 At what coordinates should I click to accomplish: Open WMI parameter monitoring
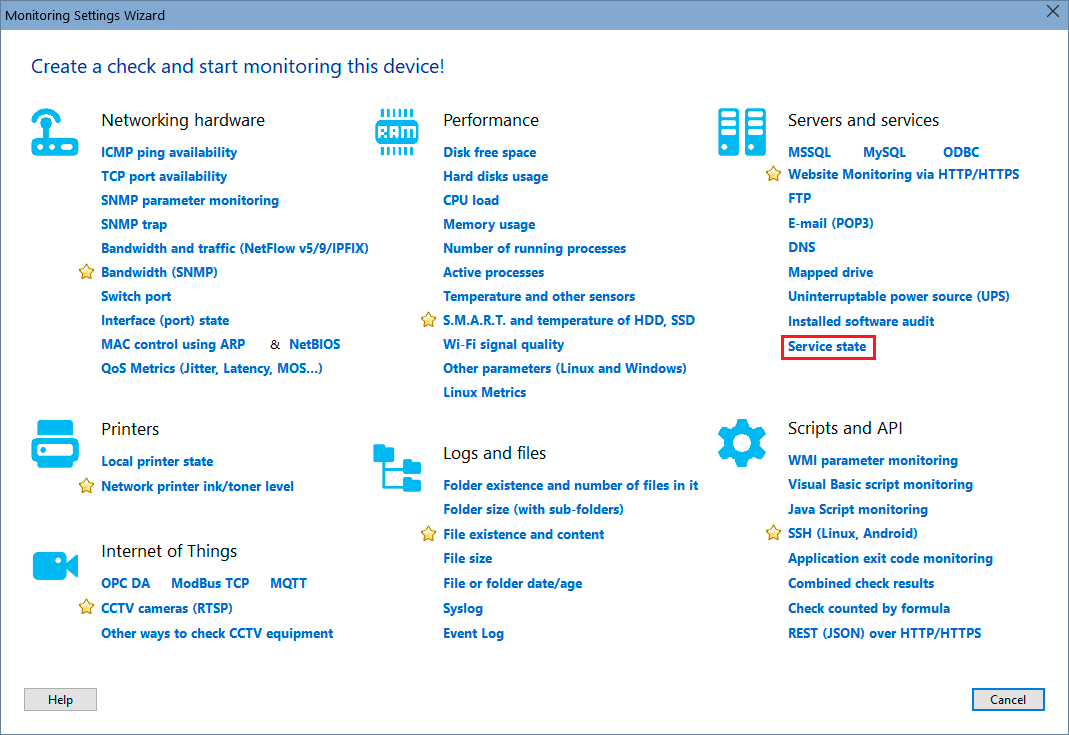[872, 460]
